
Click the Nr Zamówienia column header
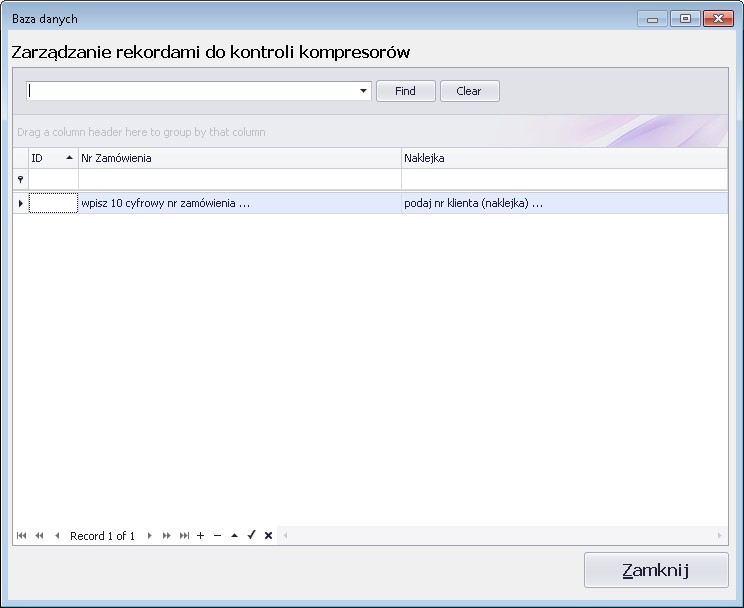[x=239, y=158]
